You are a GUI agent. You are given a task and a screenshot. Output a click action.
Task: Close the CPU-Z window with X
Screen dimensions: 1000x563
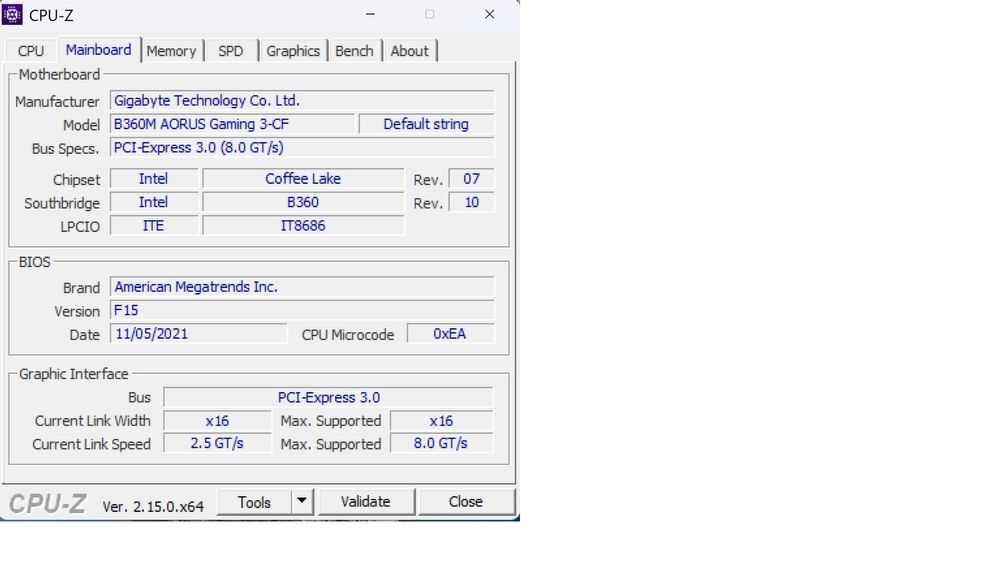click(x=490, y=14)
